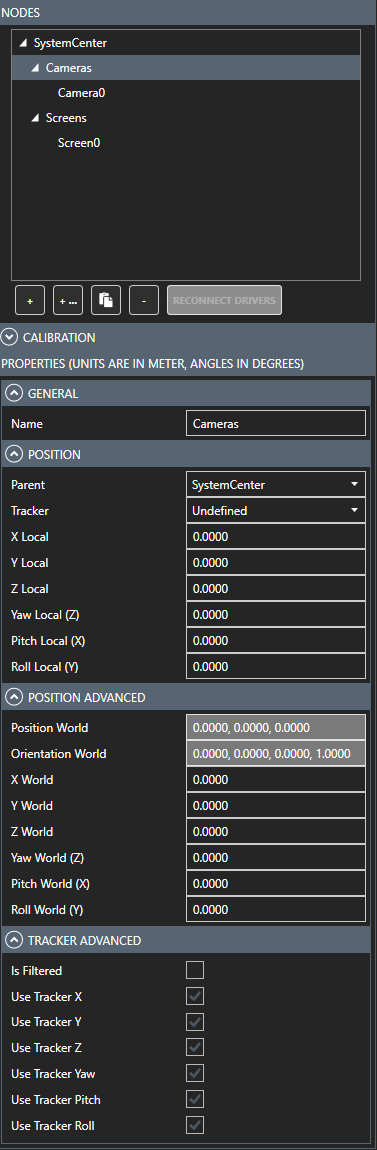
Task: Select Screen0 in the nodes tree
Action: pyautogui.click(x=78, y=143)
